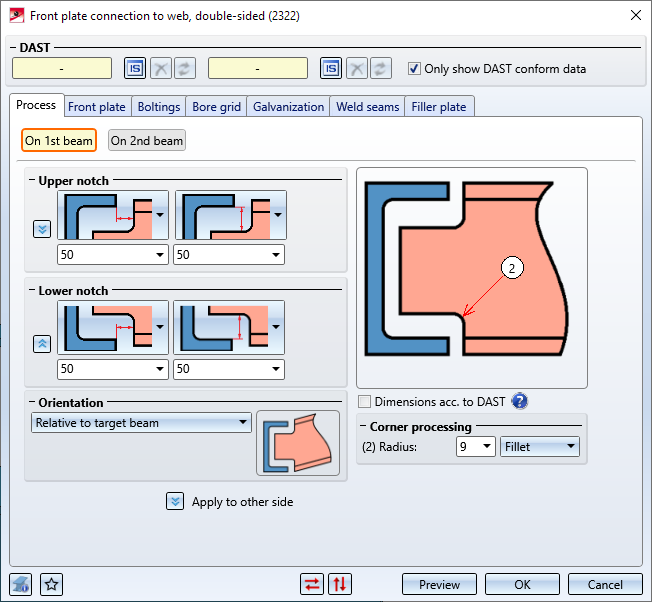The image size is (652, 602).
Task: Open the Orientation dropdown
Action: click(141, 423)
